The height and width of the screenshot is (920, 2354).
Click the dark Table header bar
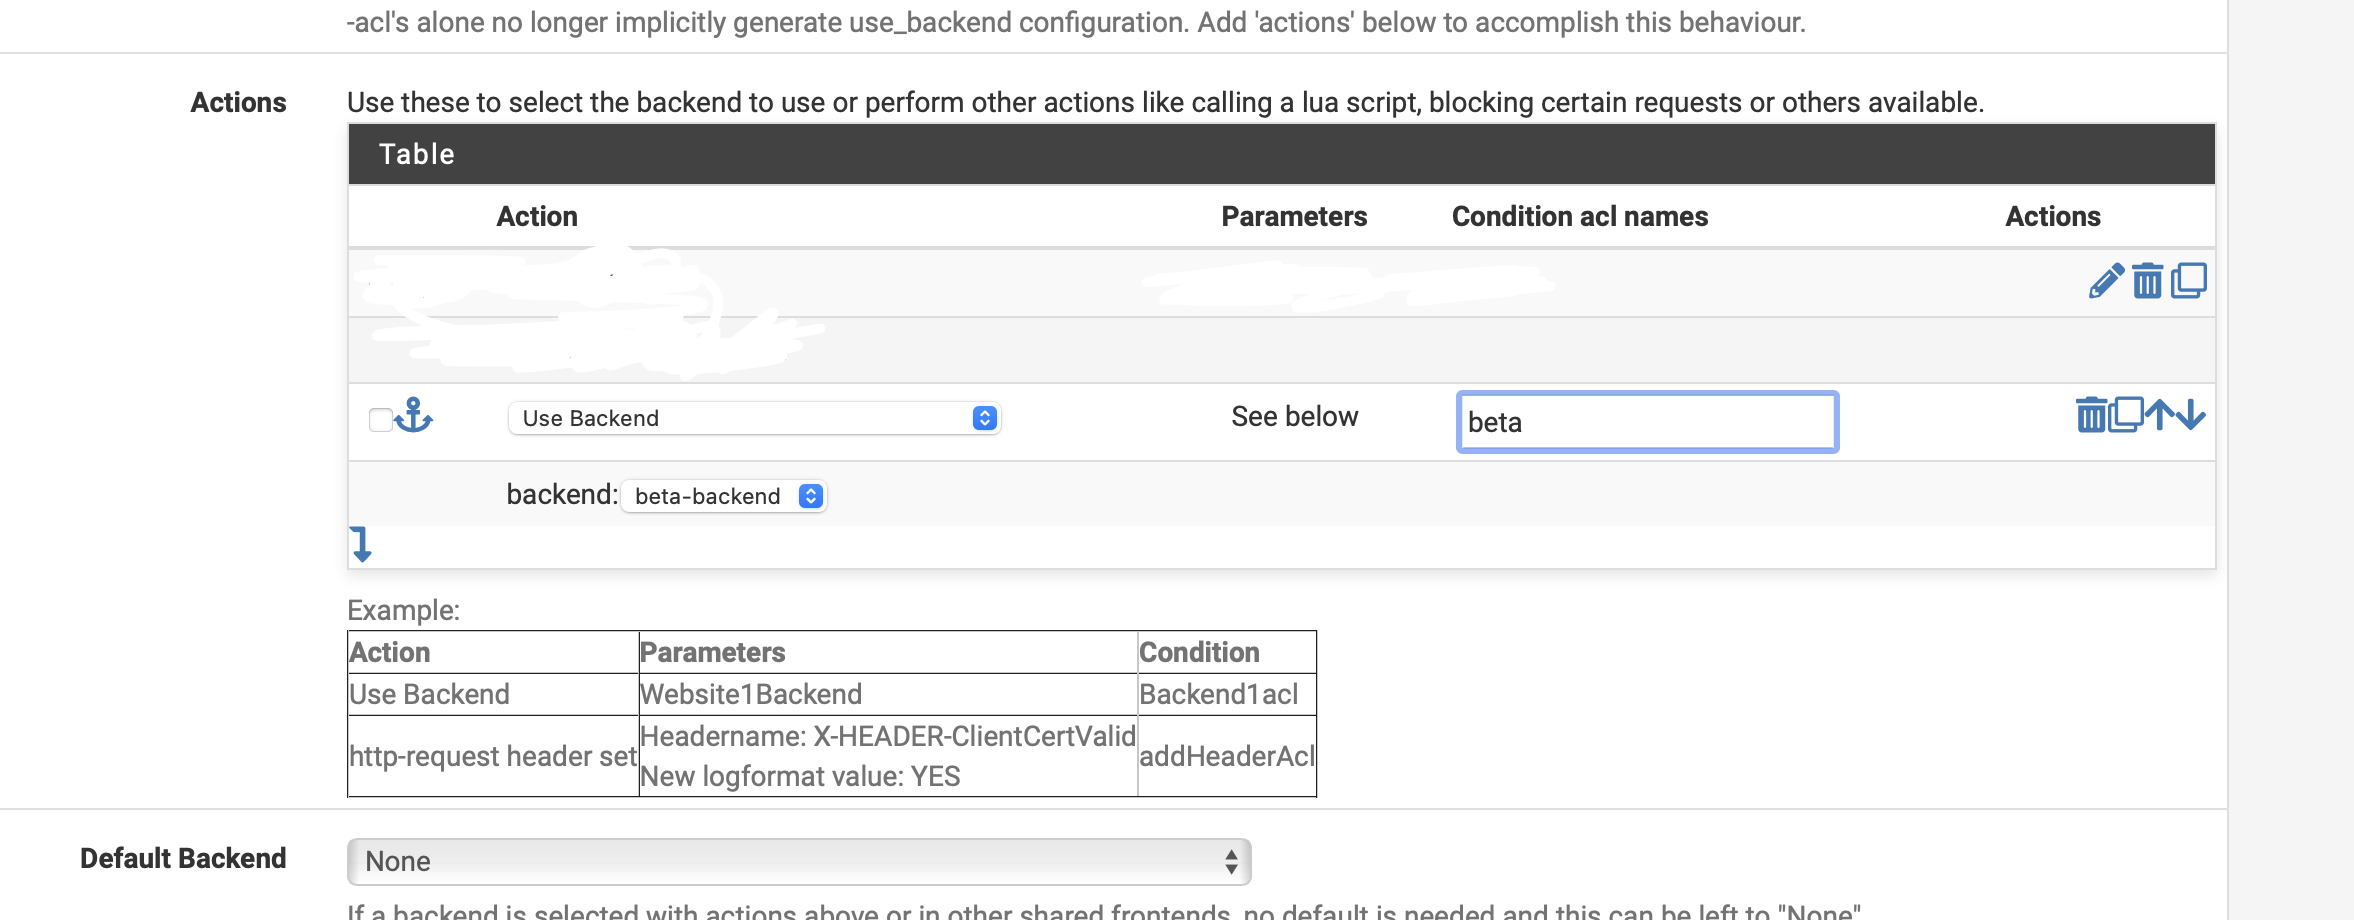[x=1280, y=154]
